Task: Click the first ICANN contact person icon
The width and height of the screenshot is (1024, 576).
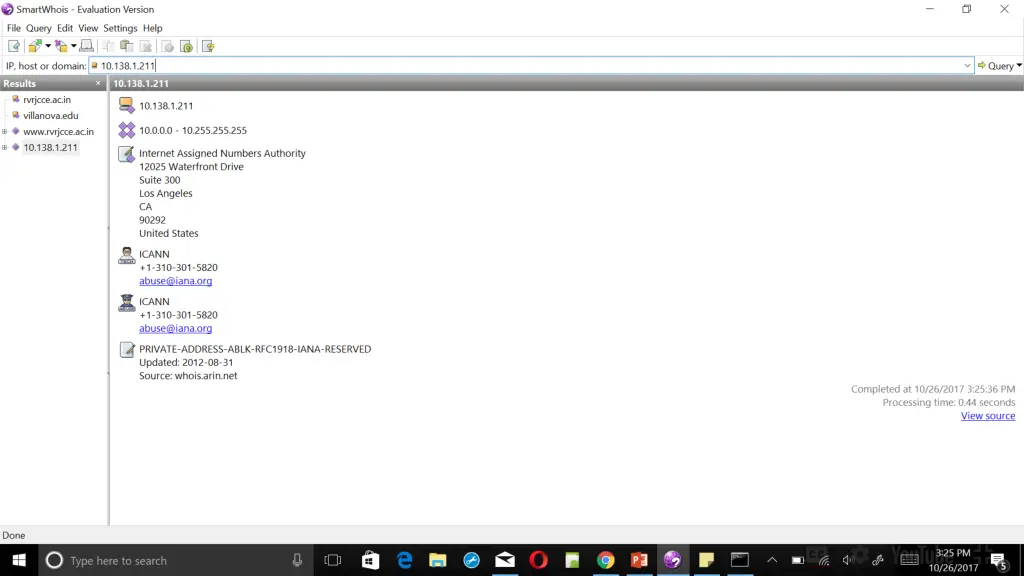Action: pyautogui.click(x=126, y=255)
